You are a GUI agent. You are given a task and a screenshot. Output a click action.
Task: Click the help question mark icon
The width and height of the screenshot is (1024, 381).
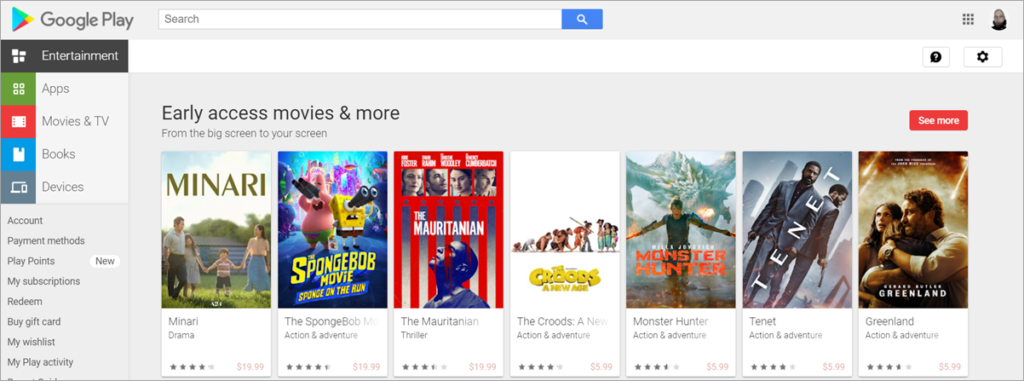(936, 57)
